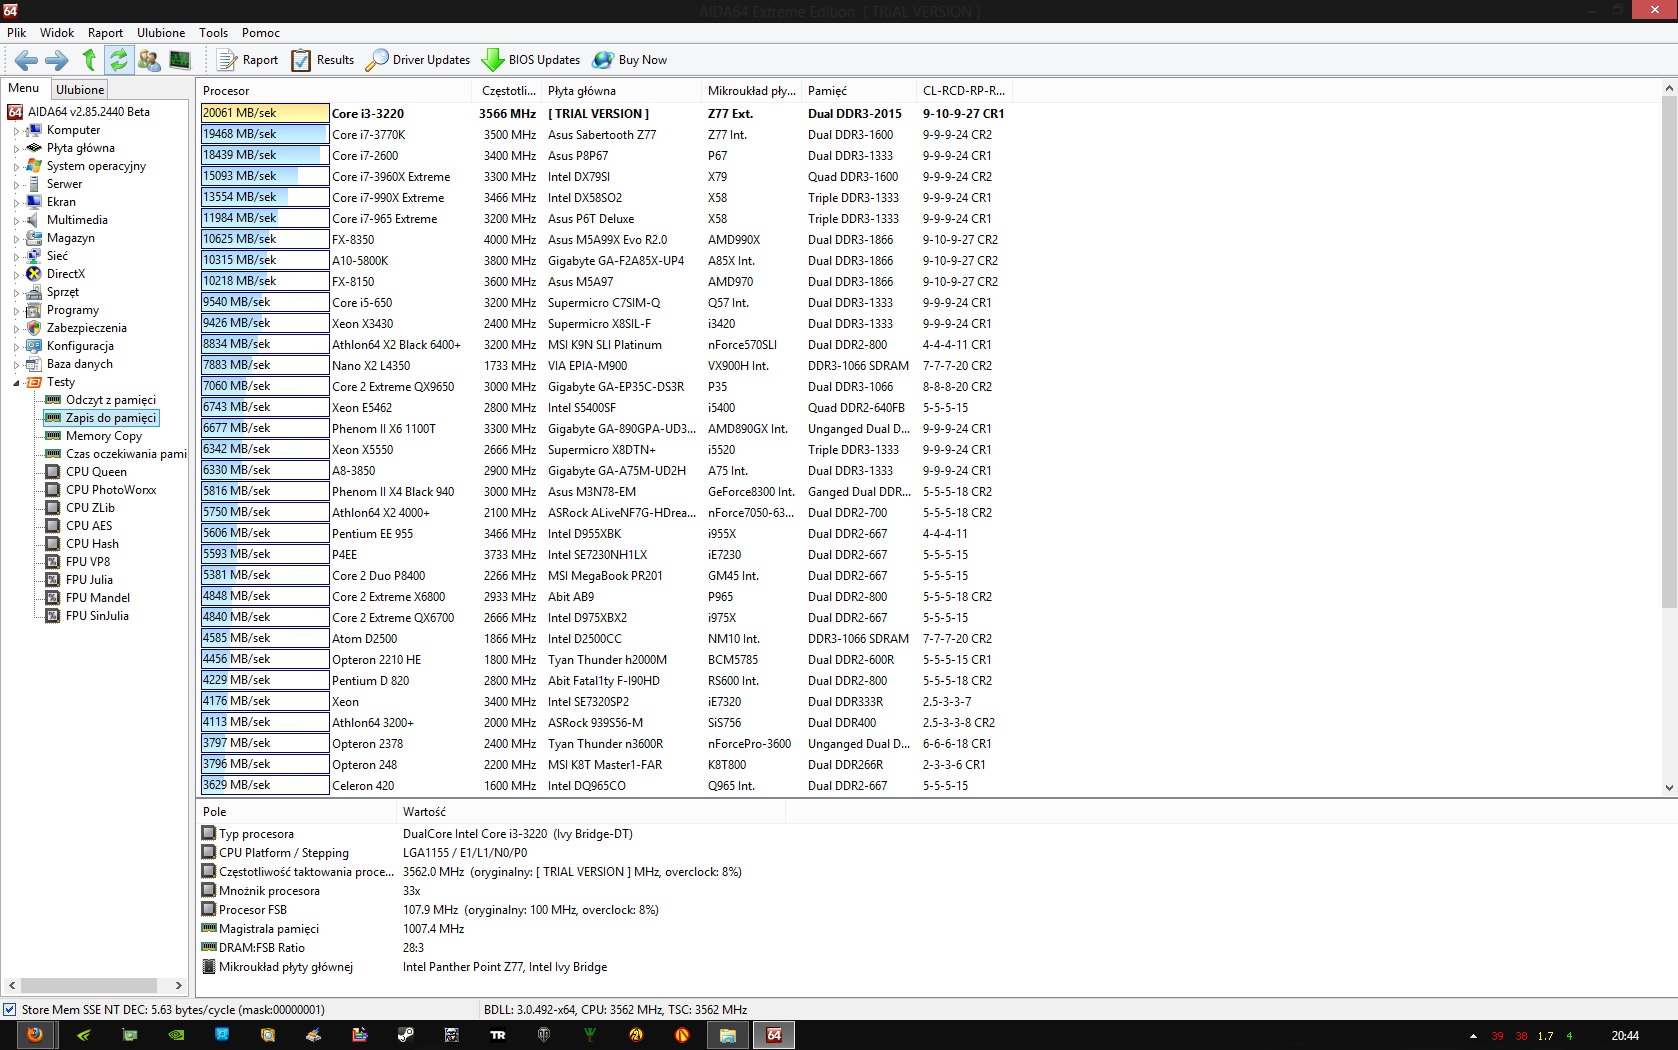Open Firefox from the taskbar
The width and height of the screenshot is (1678, 1050).
click(x=35, y=1035)
